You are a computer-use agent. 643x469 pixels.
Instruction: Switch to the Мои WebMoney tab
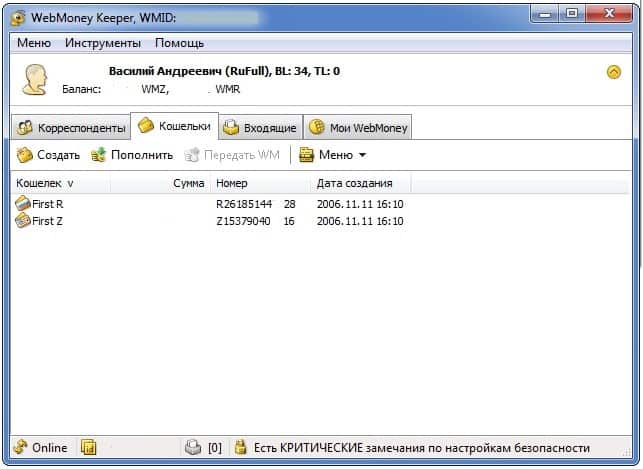pos(358,127)
